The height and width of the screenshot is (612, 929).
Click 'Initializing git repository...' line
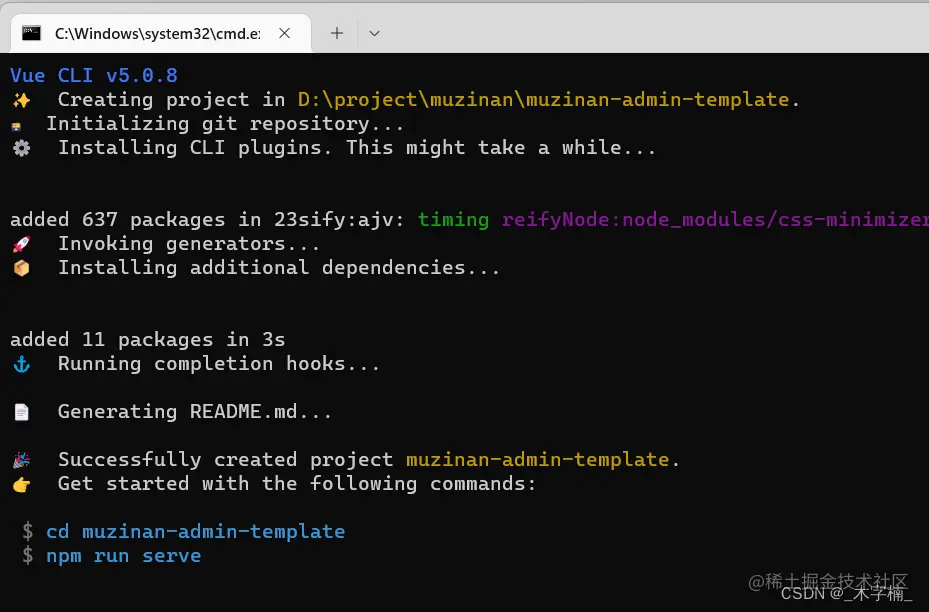(x=225, y=124)
